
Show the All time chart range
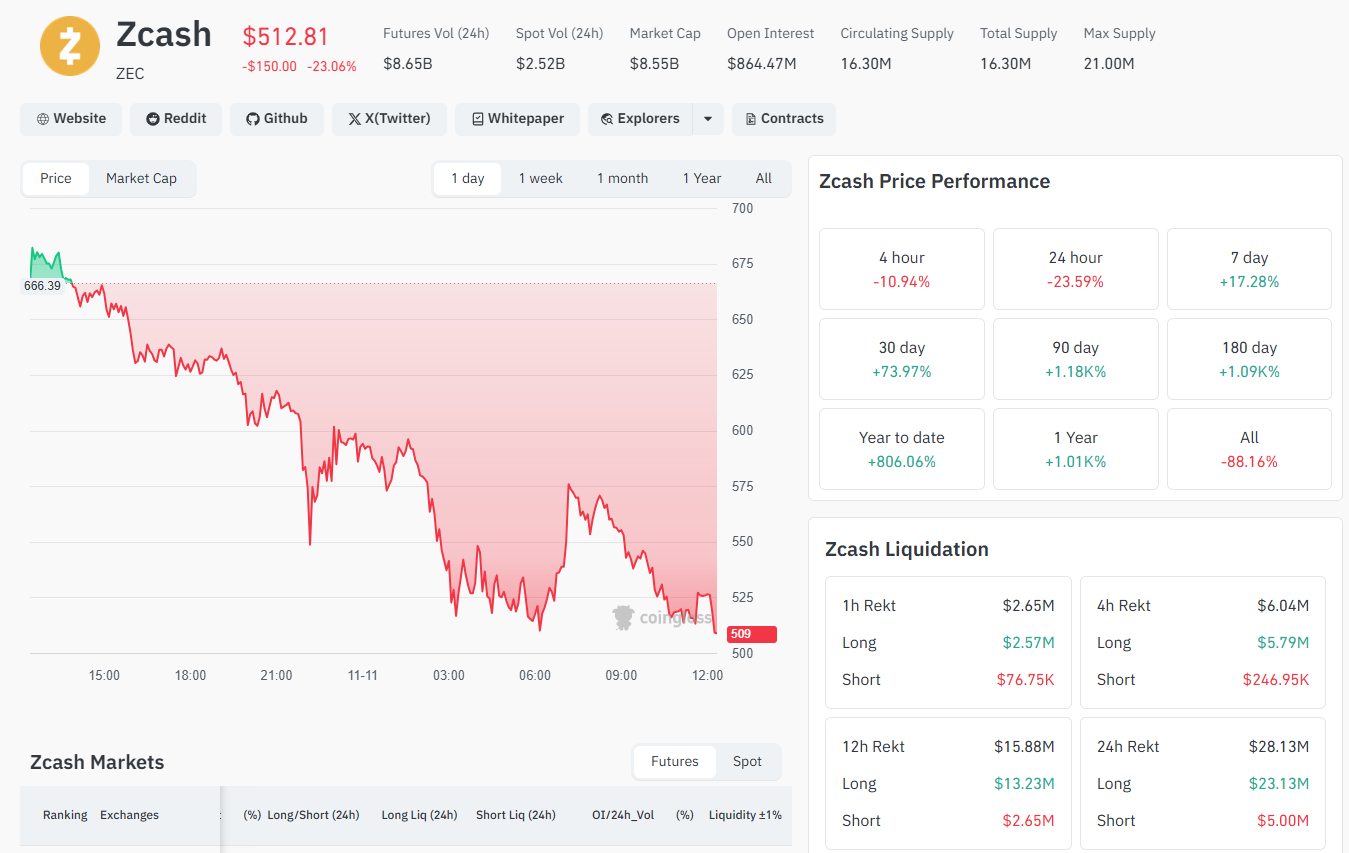[x=764, y=179]
